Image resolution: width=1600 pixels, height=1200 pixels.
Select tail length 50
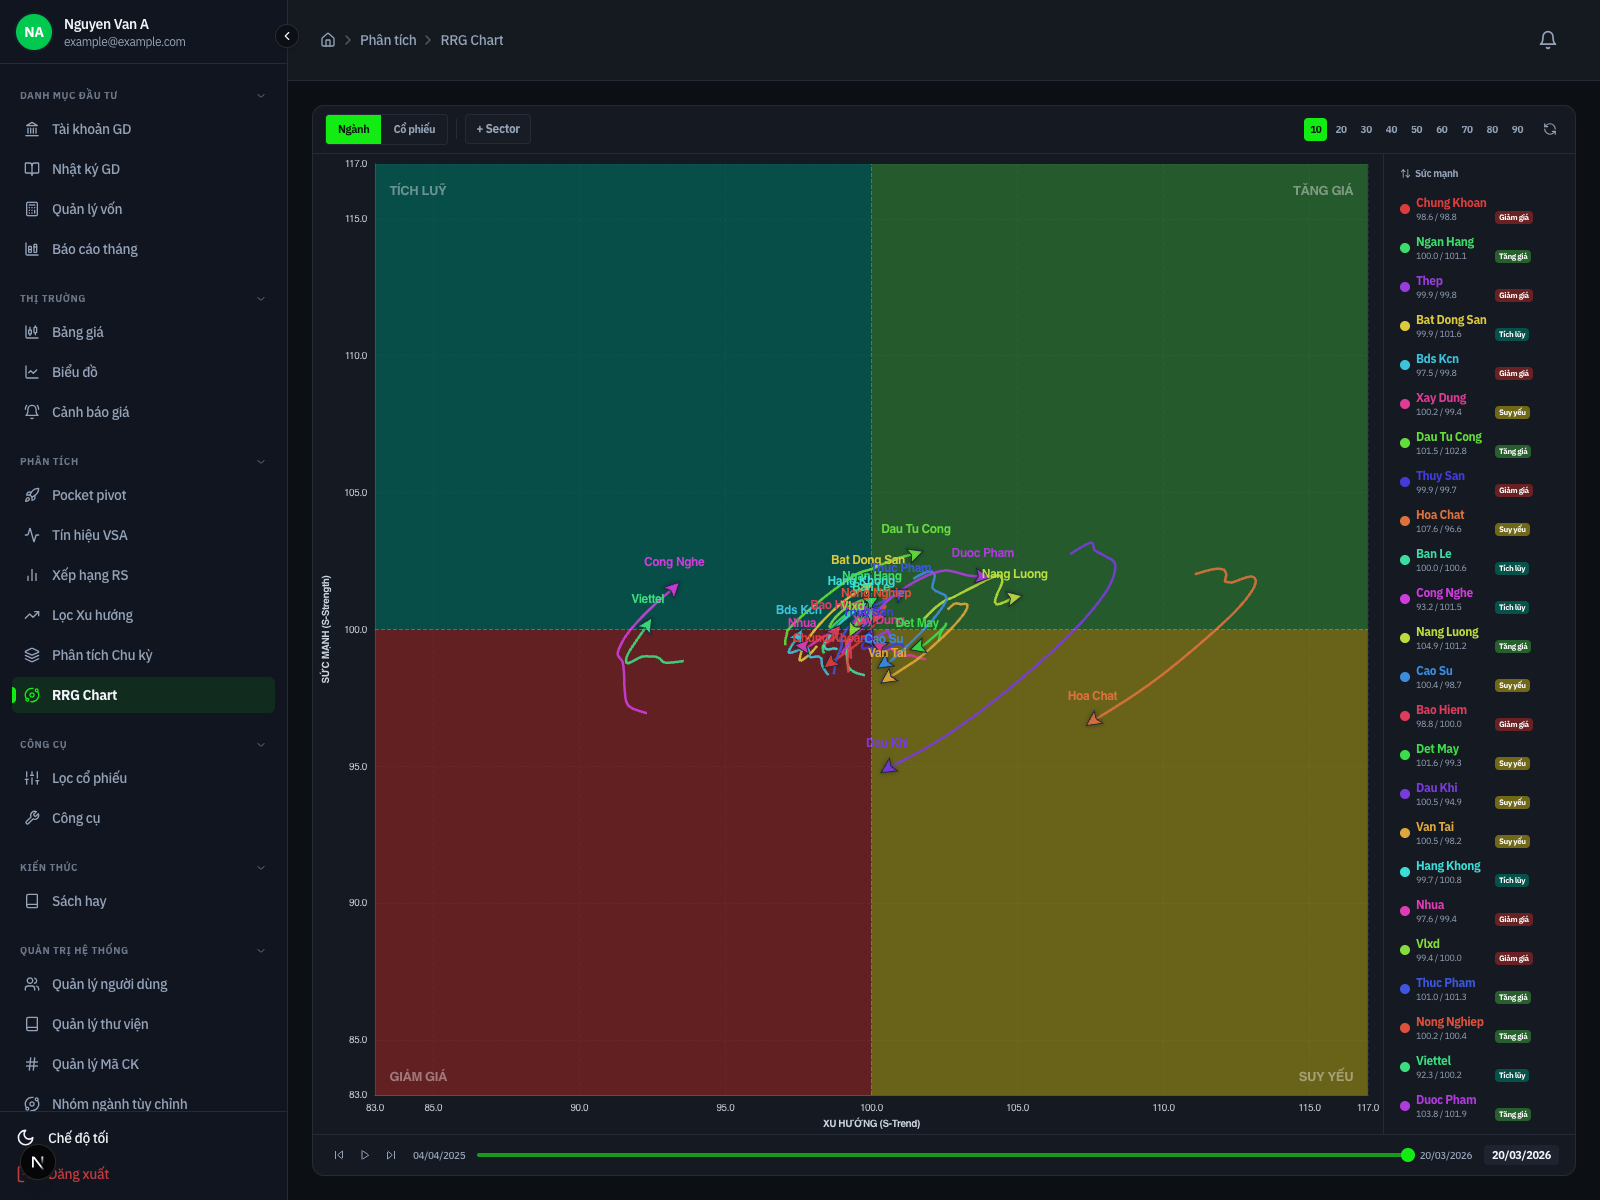(x=1416, y=130)
